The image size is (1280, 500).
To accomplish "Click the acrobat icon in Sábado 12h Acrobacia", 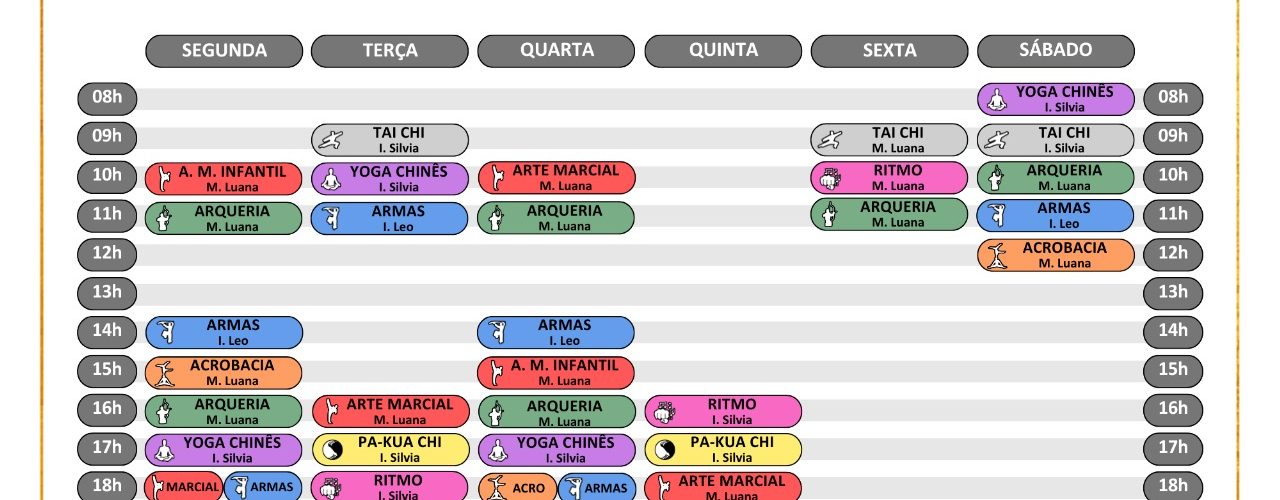I will coord(996,255).
